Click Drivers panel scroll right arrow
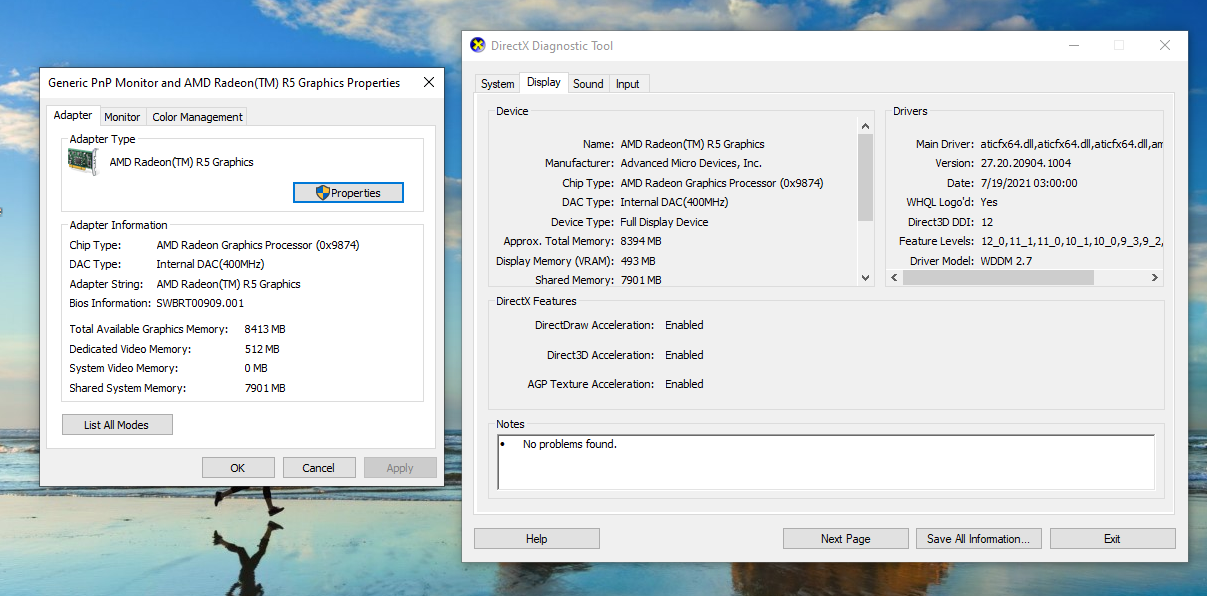1207x596 pixels. click(1155, 278)
